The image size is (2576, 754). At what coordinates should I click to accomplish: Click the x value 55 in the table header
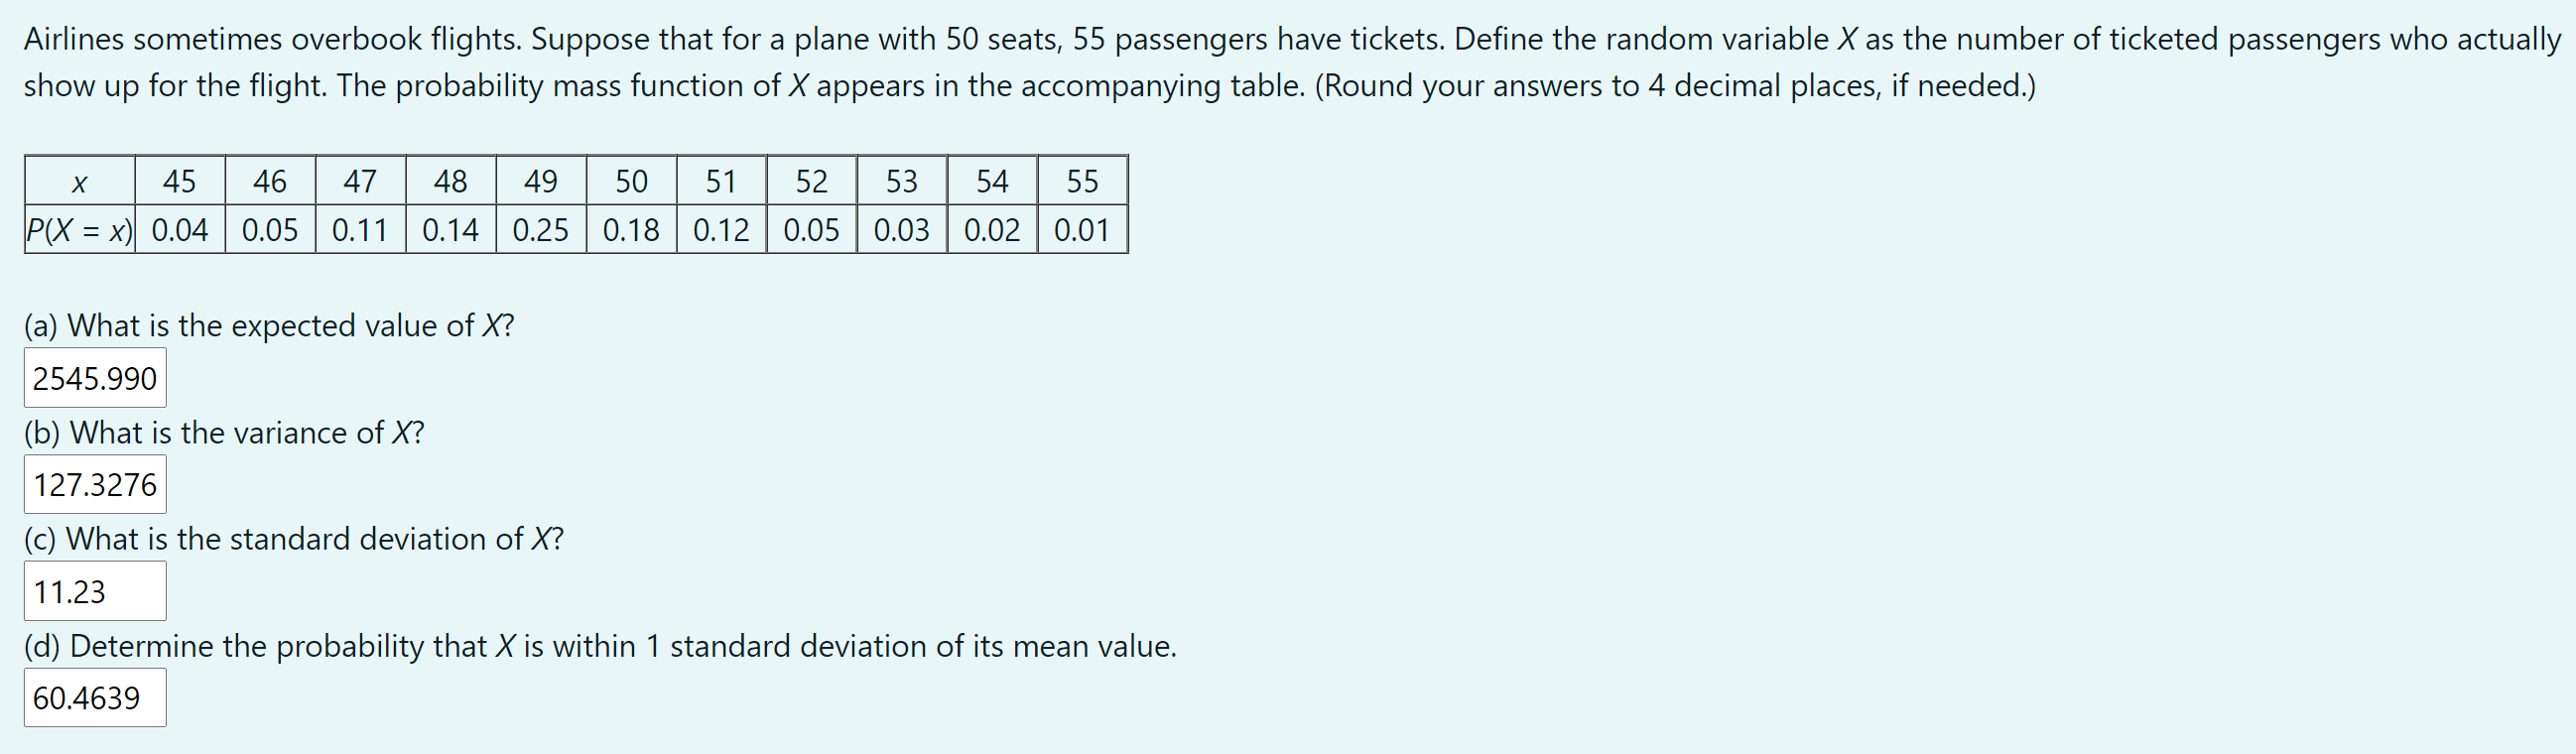click(x=1083, y=181)
